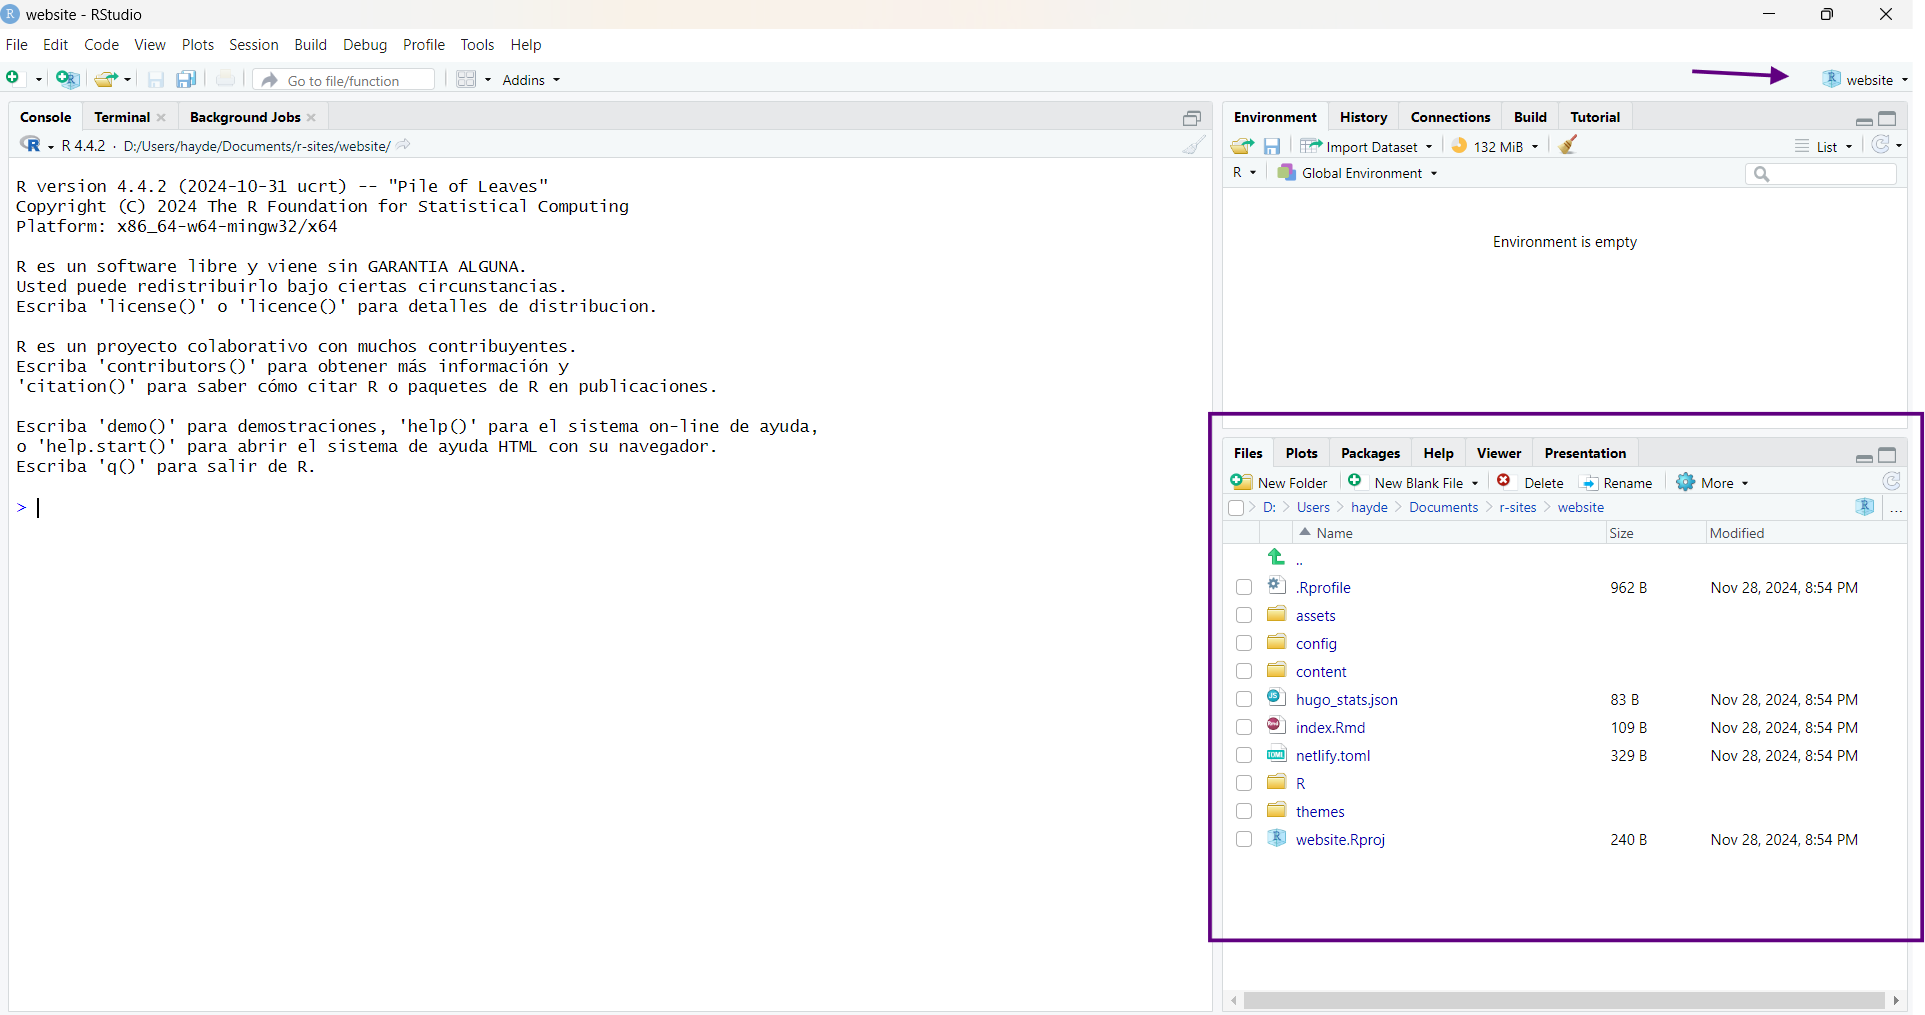Close the Terminal tab
This screenshot has width=1925, height=1015.
161,117
